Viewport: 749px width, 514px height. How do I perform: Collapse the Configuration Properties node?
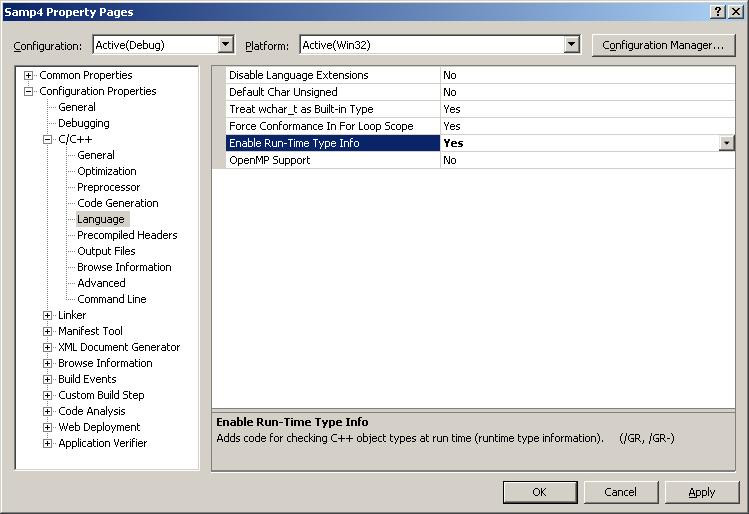tap(29, 92)
